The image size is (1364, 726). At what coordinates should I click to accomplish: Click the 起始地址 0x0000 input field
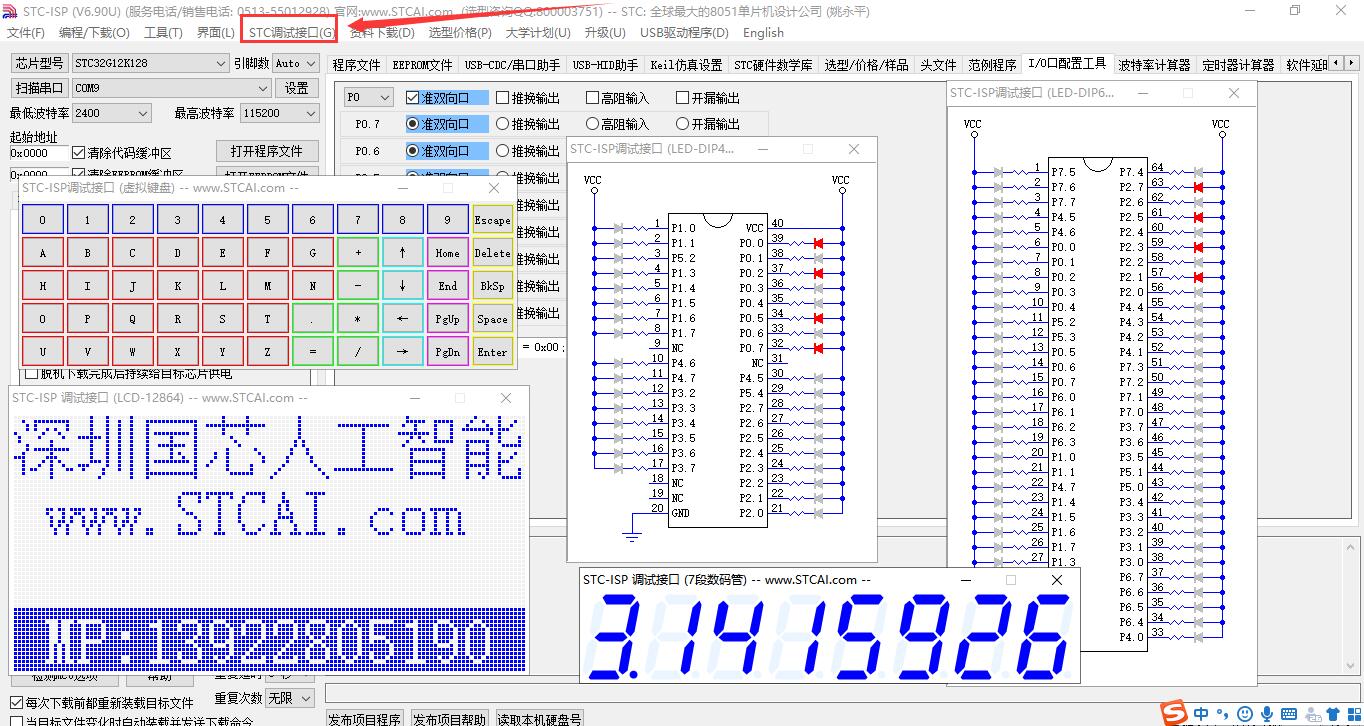[x=38, y=153]
